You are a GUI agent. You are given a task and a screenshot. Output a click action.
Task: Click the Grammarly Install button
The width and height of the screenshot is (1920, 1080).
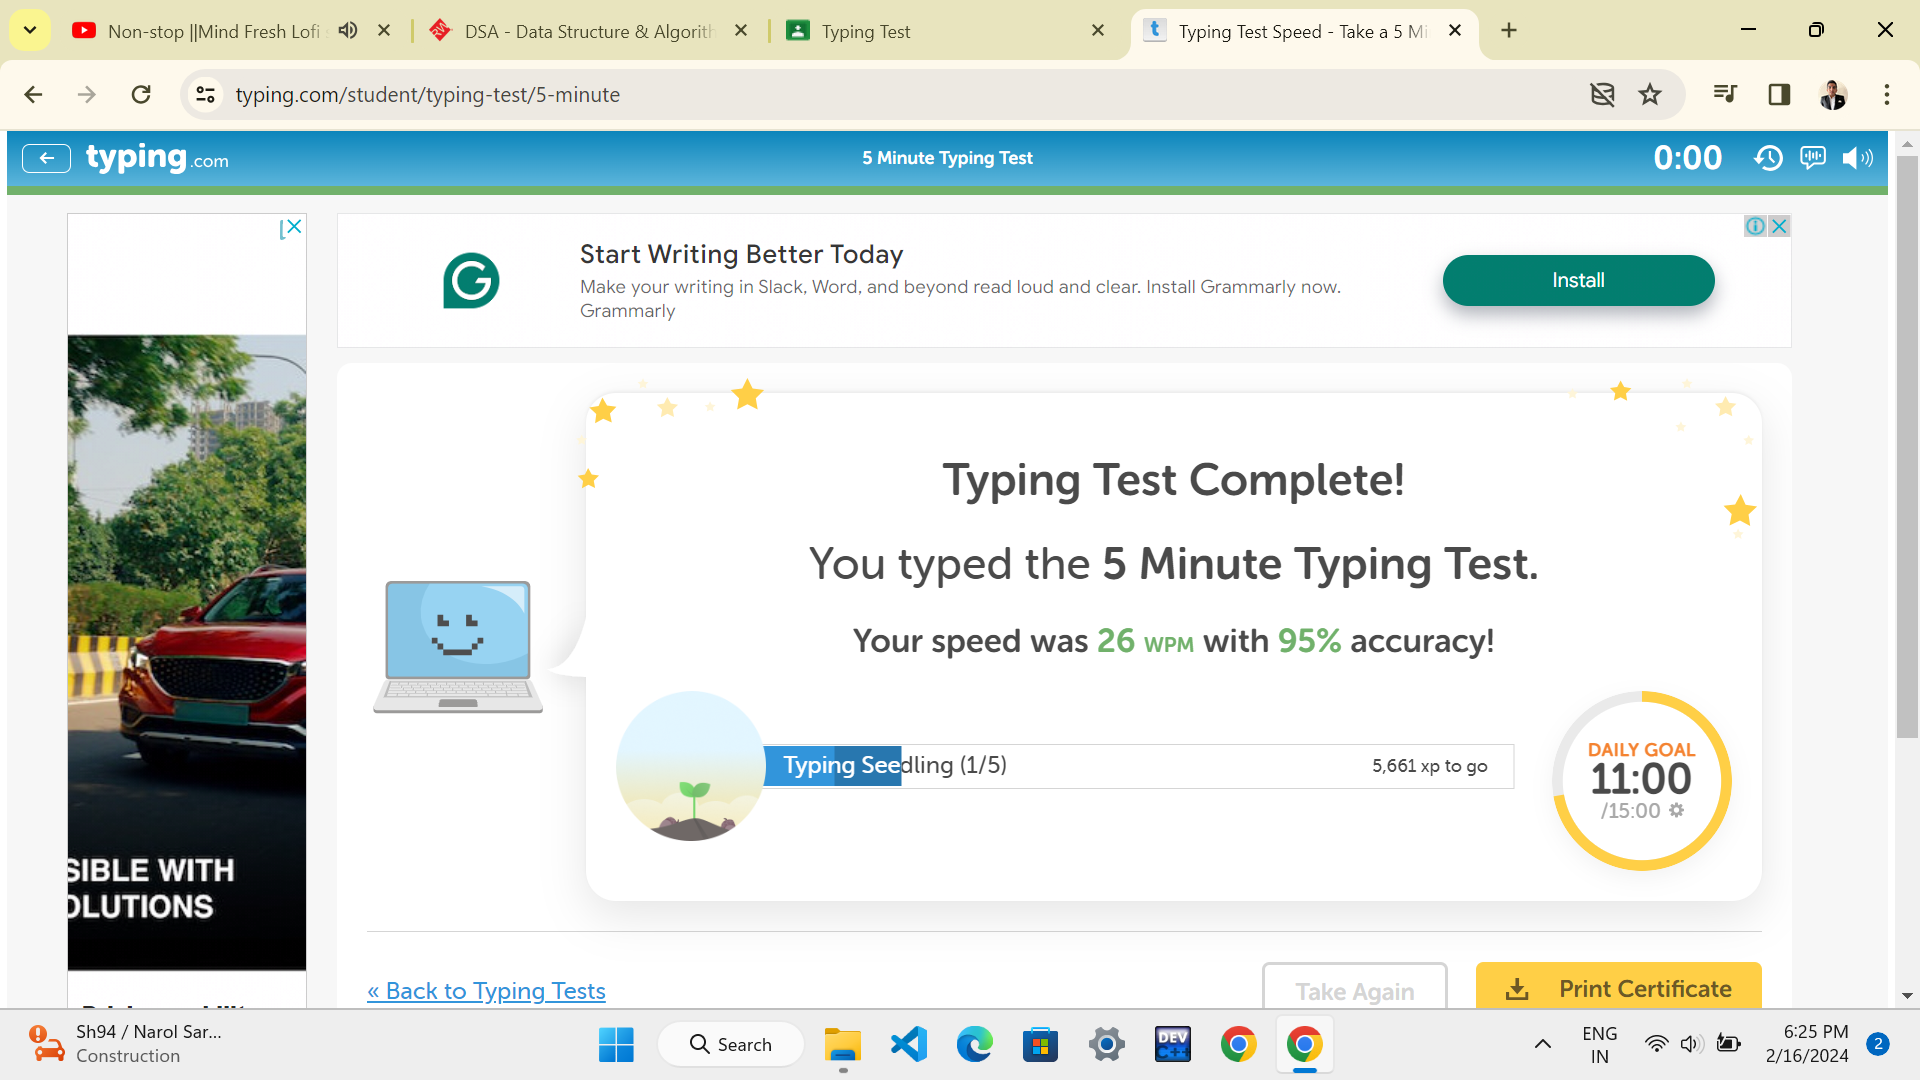pos(1578,280)
